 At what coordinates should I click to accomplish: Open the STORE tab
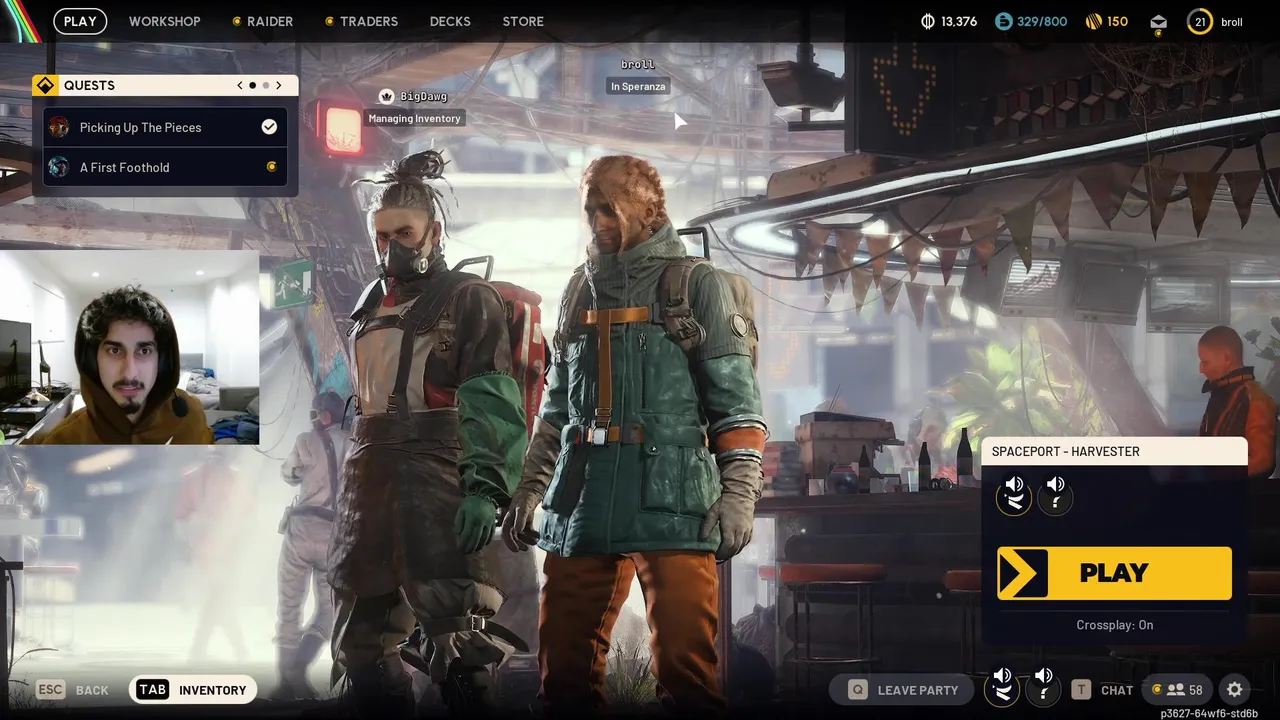[523, 21]
